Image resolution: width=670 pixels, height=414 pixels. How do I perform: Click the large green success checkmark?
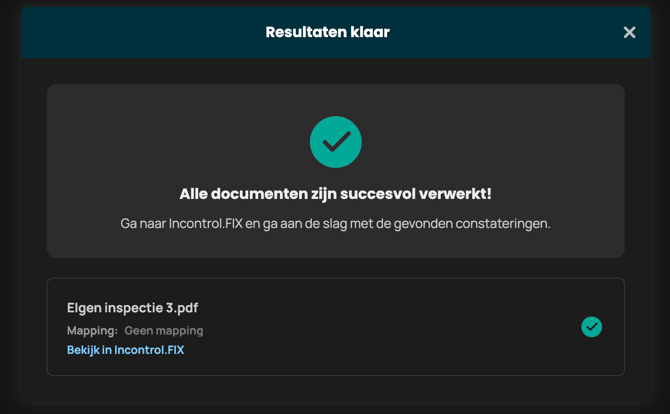335,142
